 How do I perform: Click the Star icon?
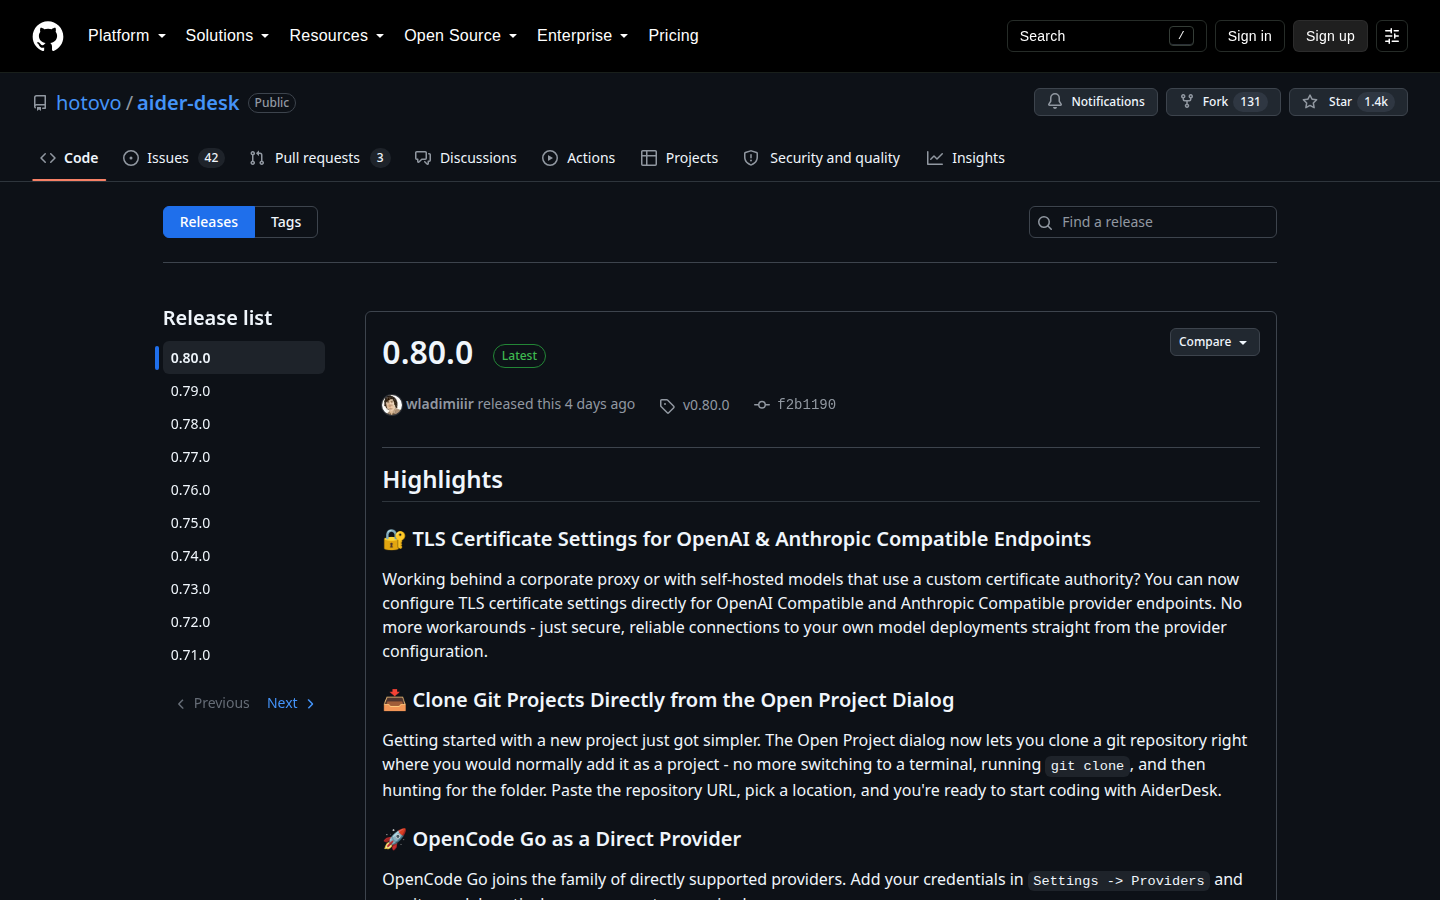coord(1310,102)
